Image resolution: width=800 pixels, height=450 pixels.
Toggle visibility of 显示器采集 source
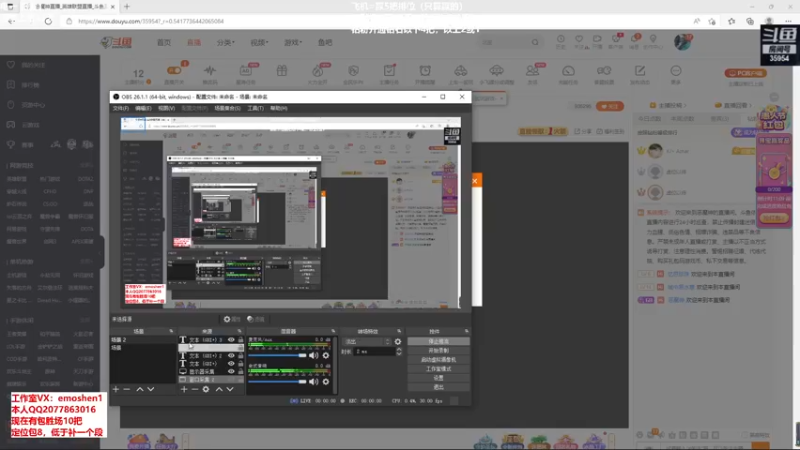(x=231, y=371)
